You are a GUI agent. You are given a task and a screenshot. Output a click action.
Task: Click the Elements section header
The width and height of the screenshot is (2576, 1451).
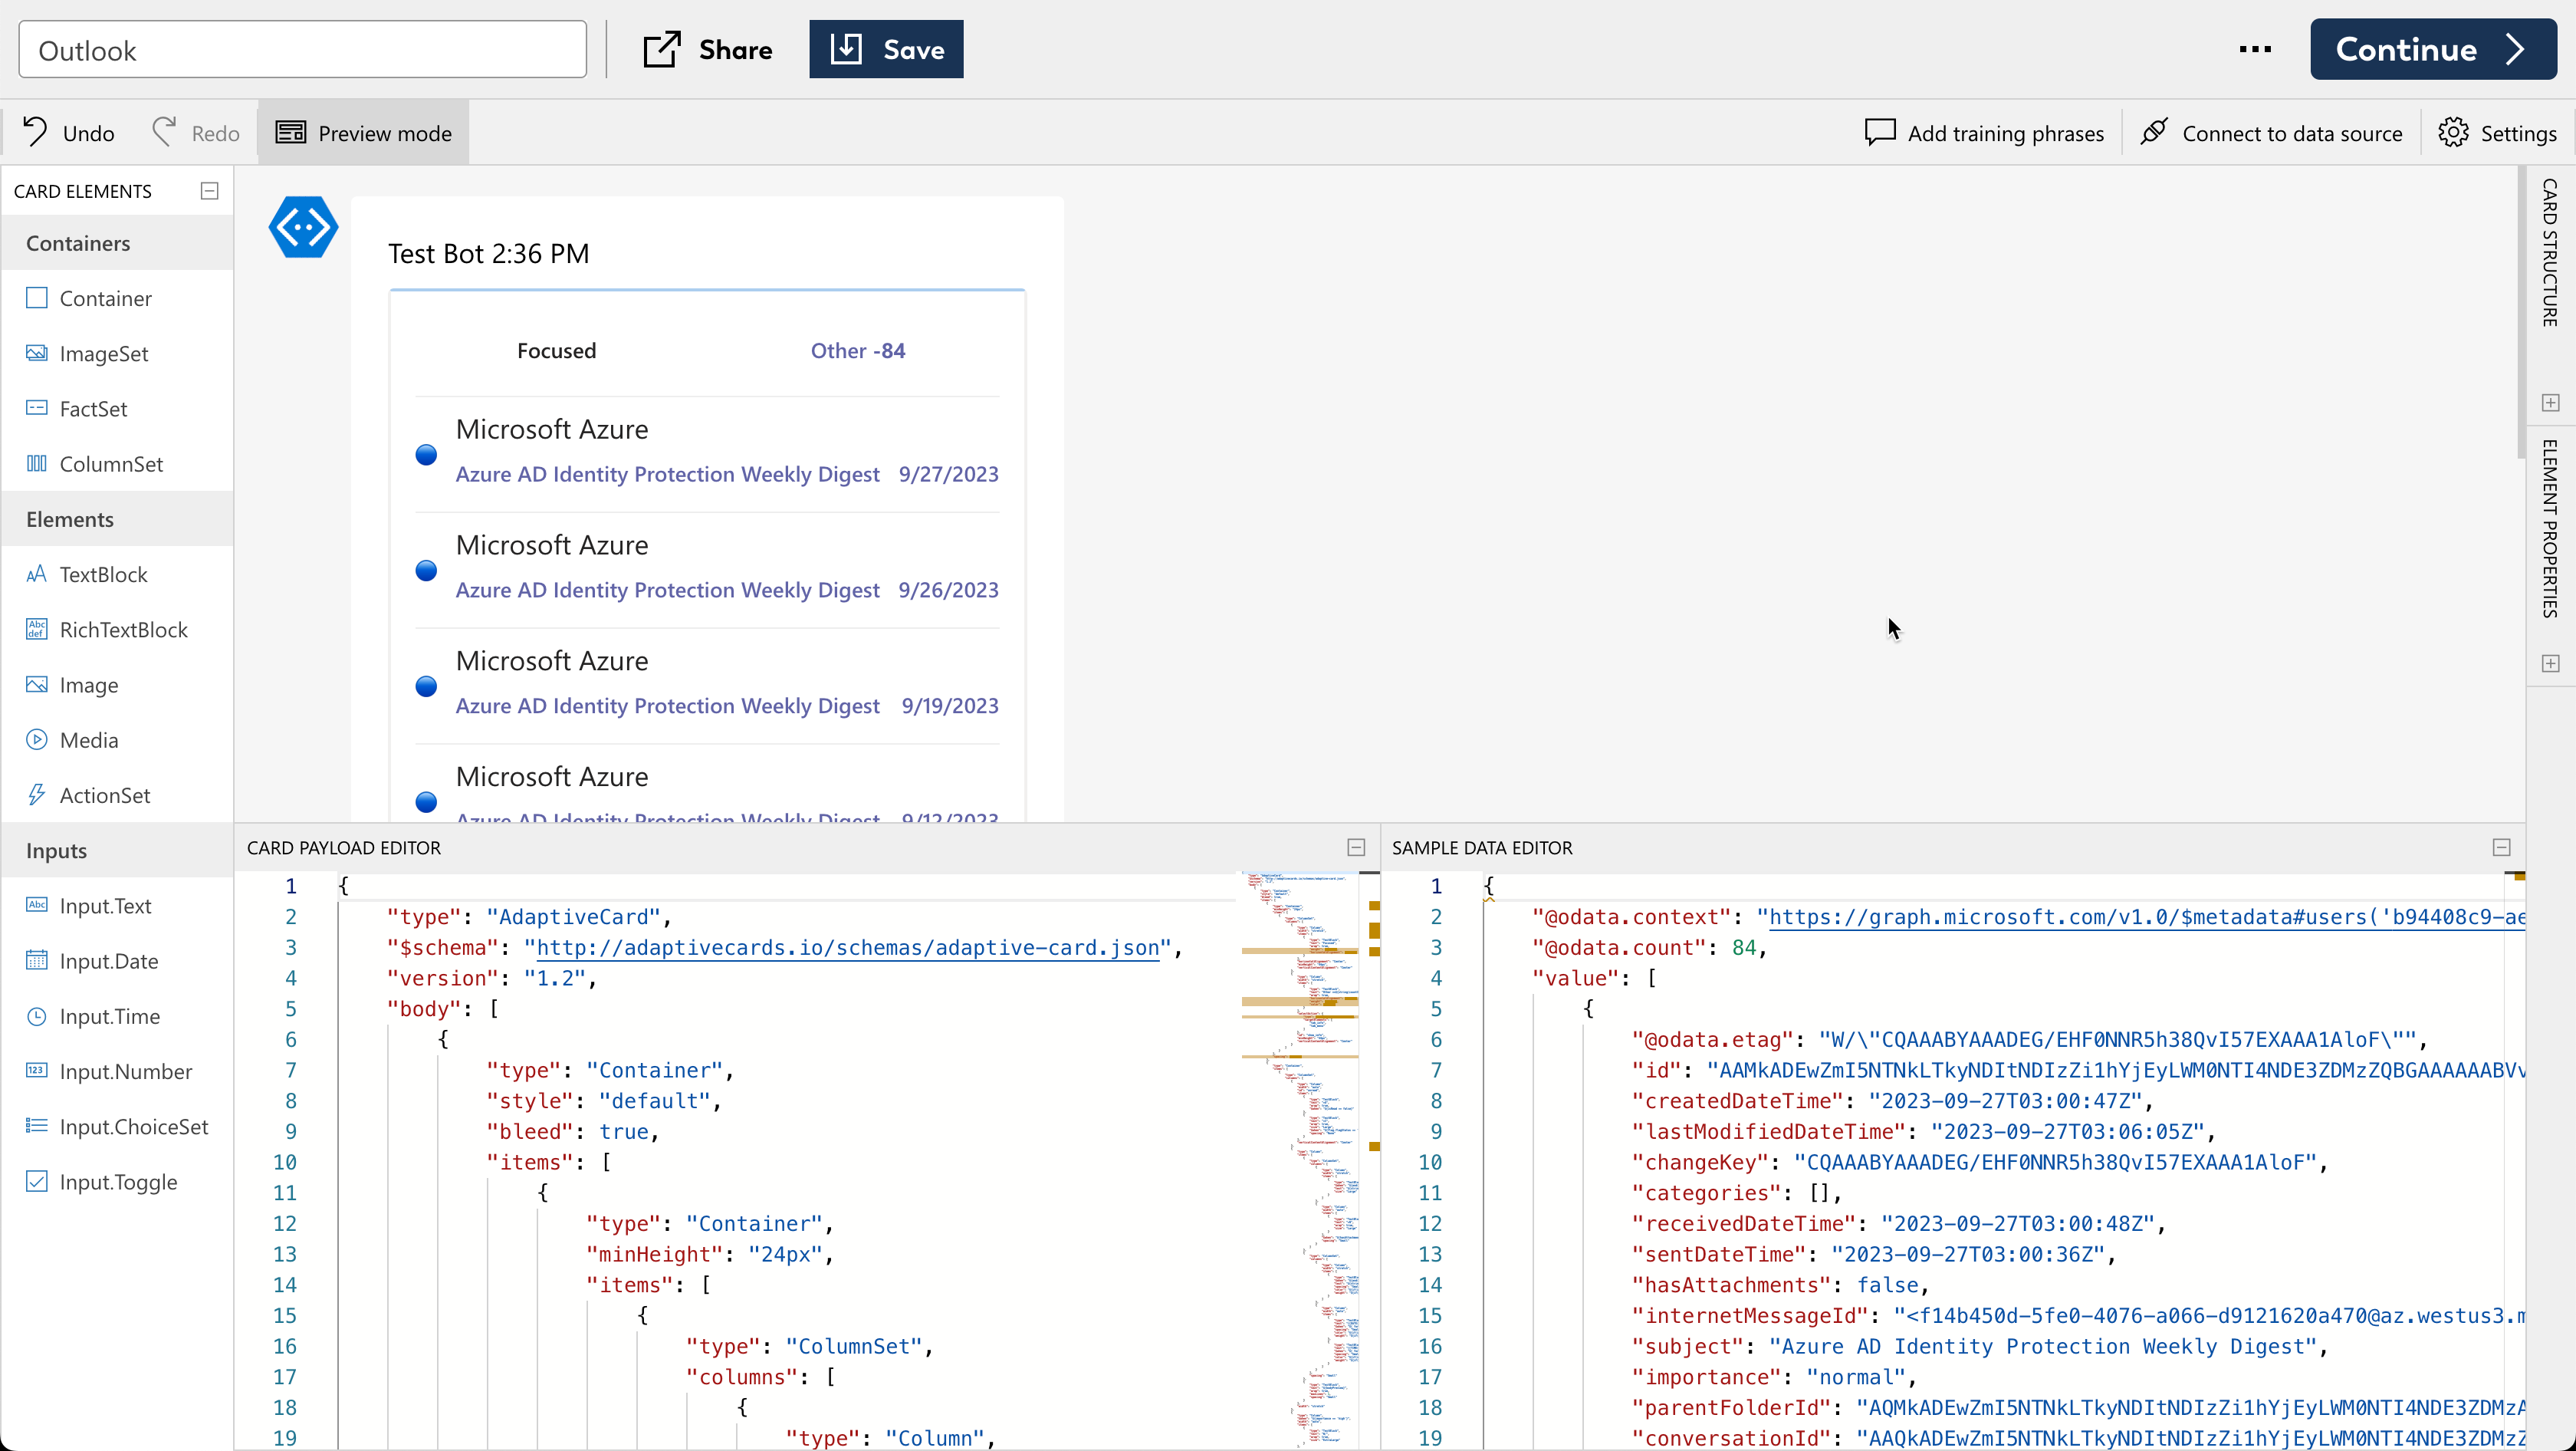click(x=117, y=519)
